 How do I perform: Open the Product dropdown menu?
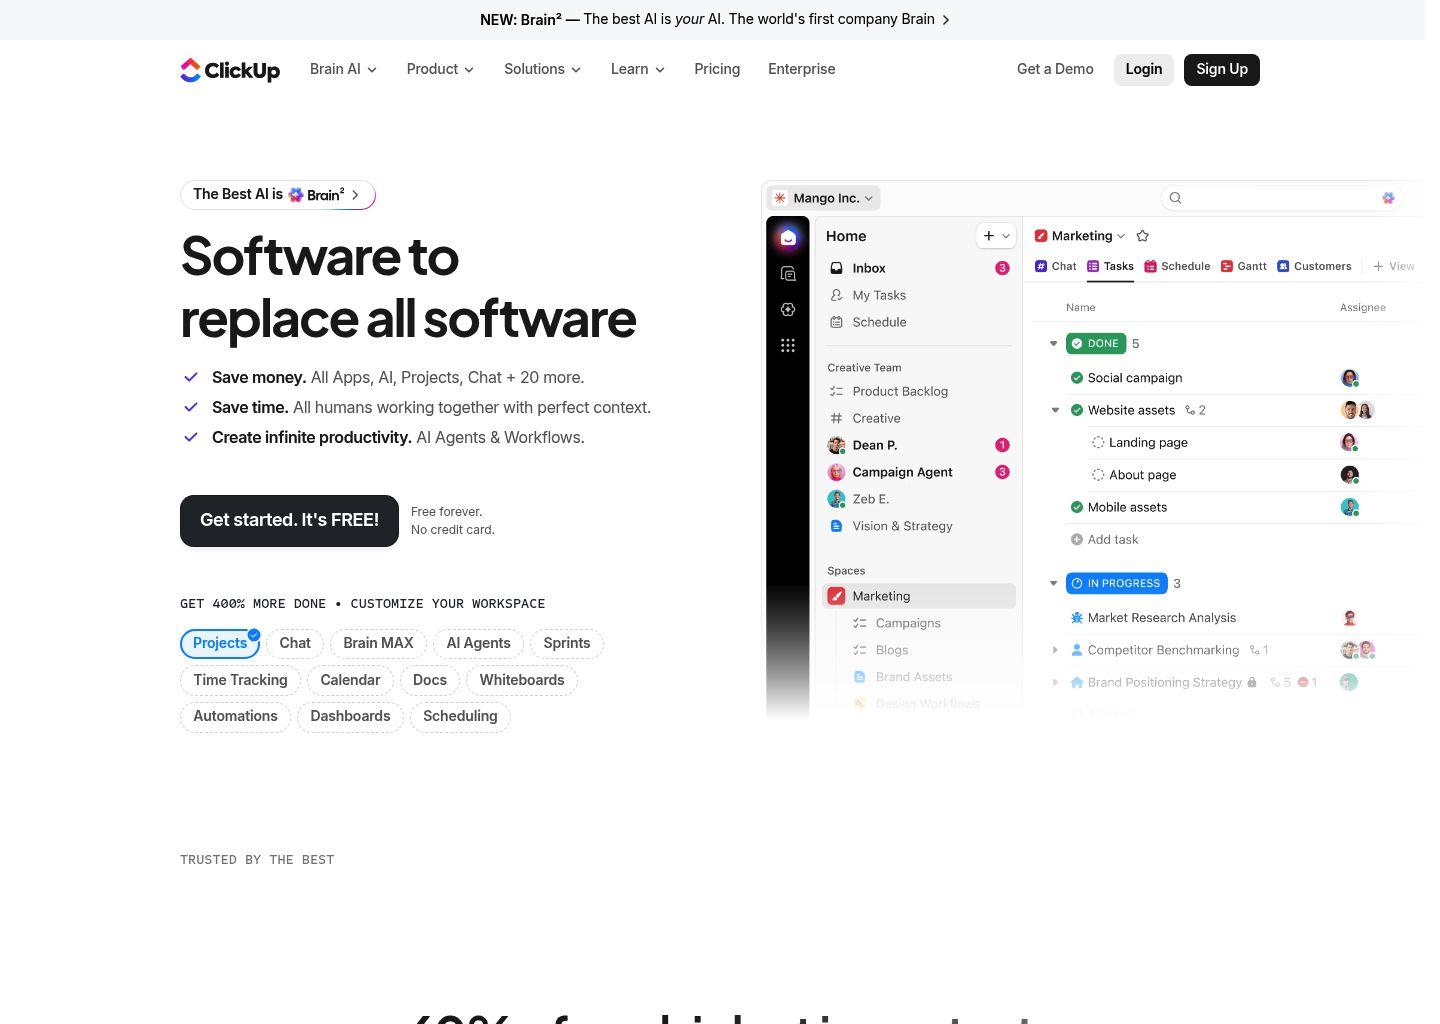click(x=440, y=69)
